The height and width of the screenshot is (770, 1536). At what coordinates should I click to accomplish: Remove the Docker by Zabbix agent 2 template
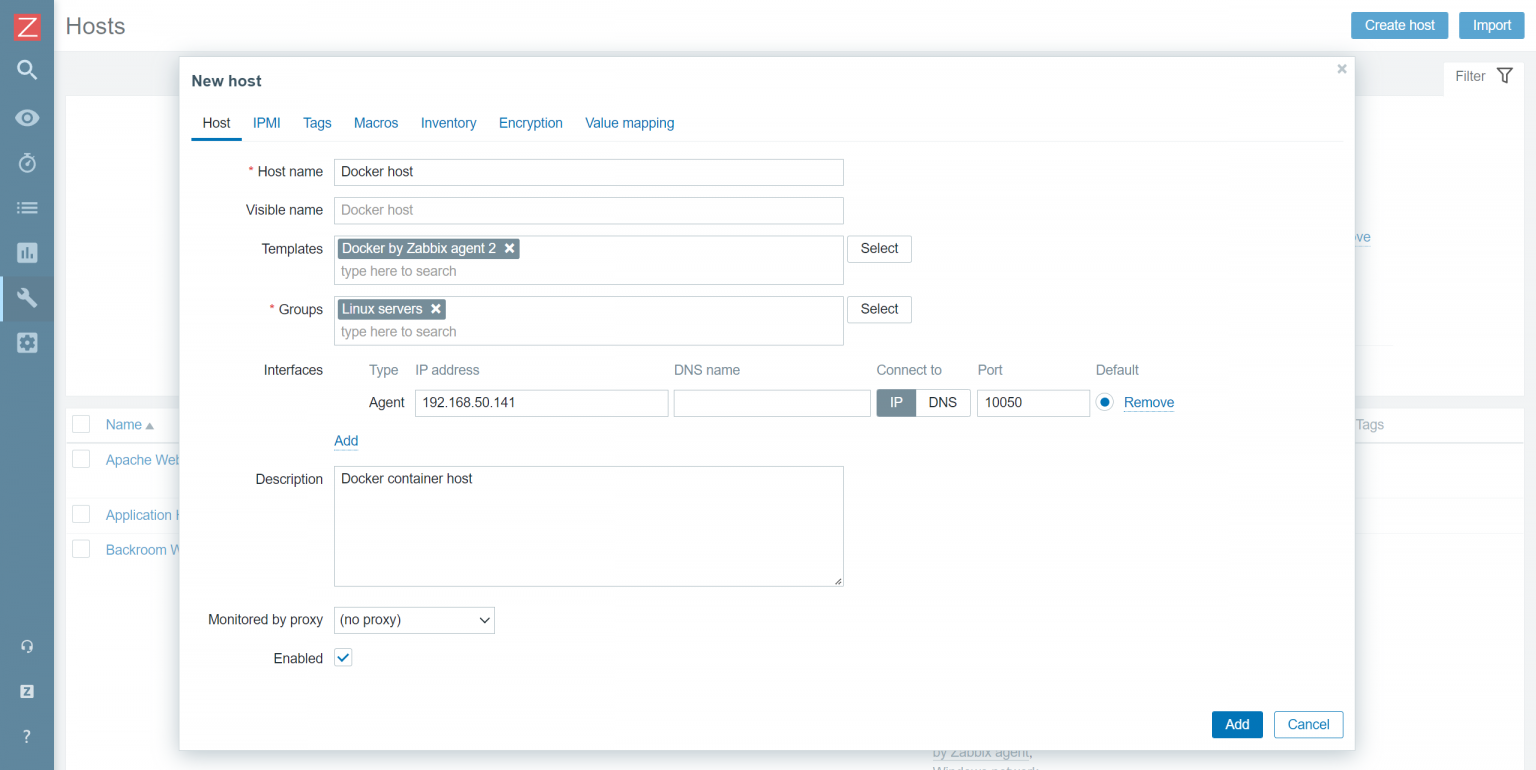510,248
